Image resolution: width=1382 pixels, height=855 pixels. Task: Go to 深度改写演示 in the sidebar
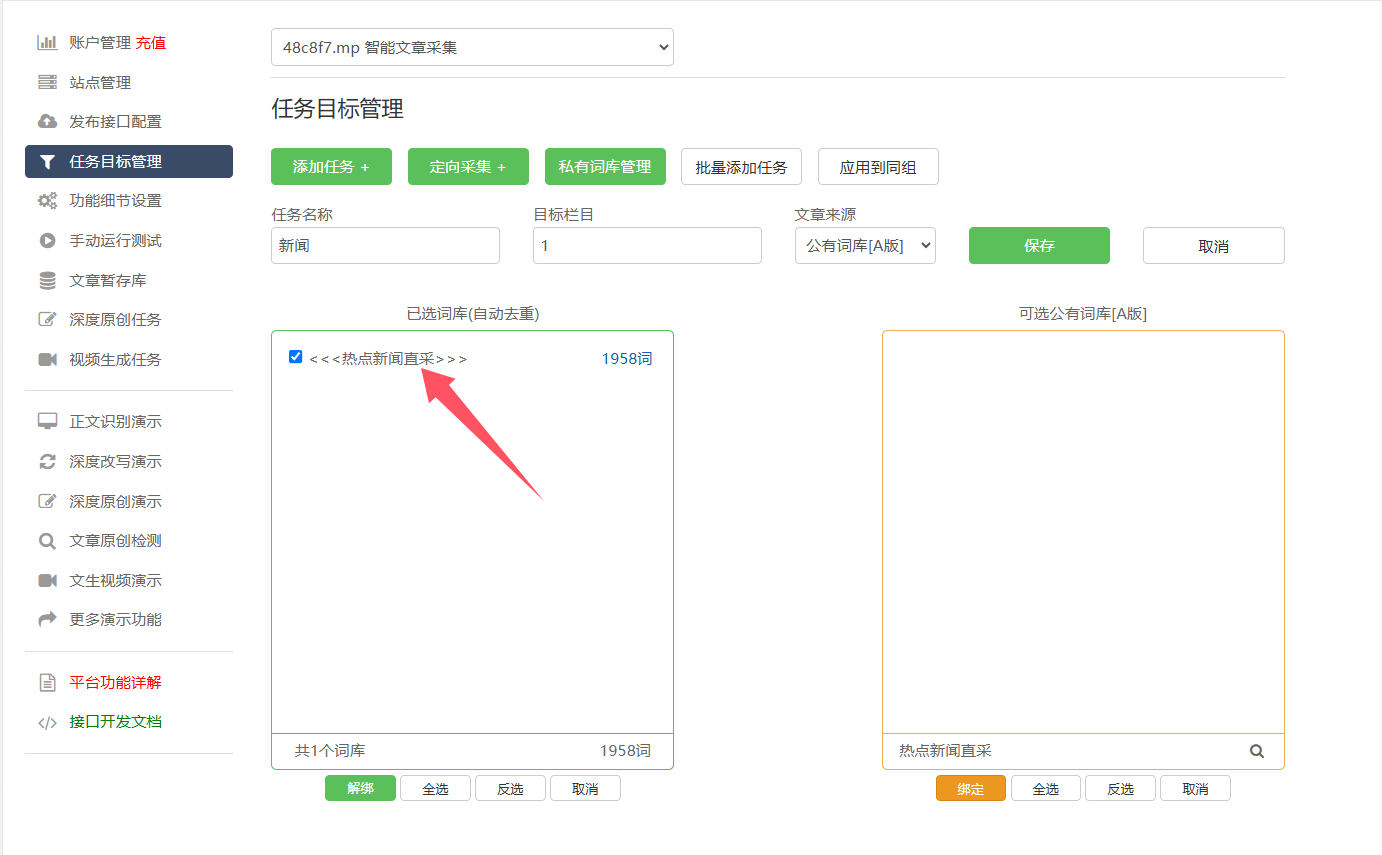coord(115,462)
